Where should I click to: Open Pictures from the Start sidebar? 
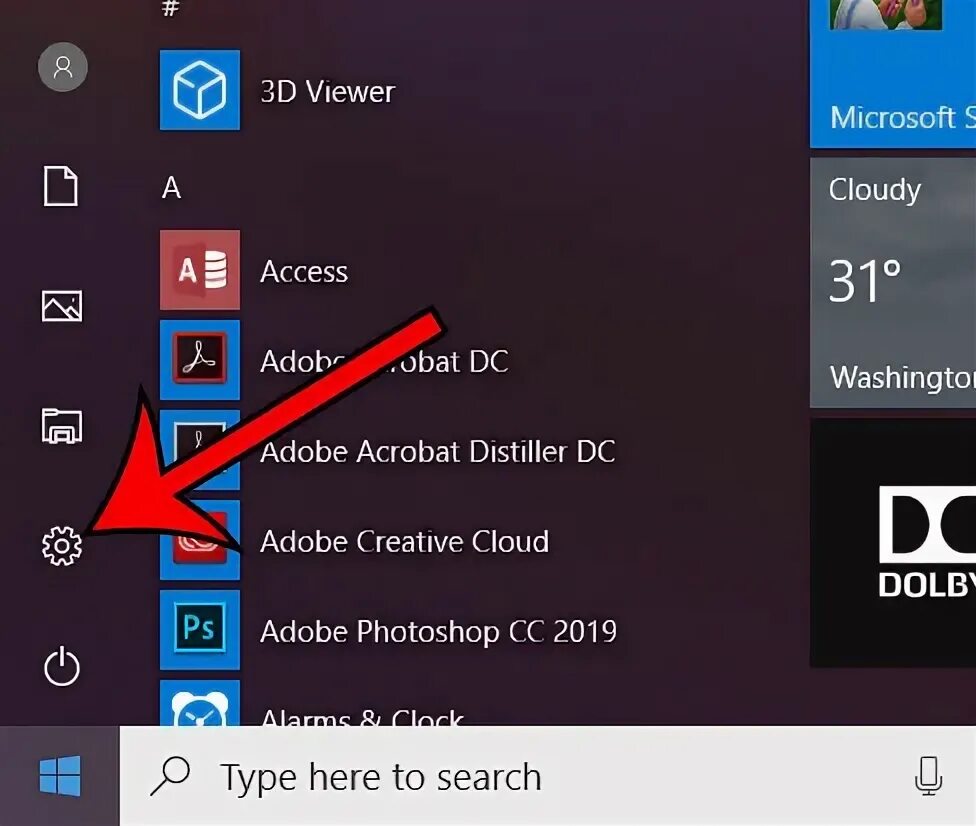(x=62, y=306)
